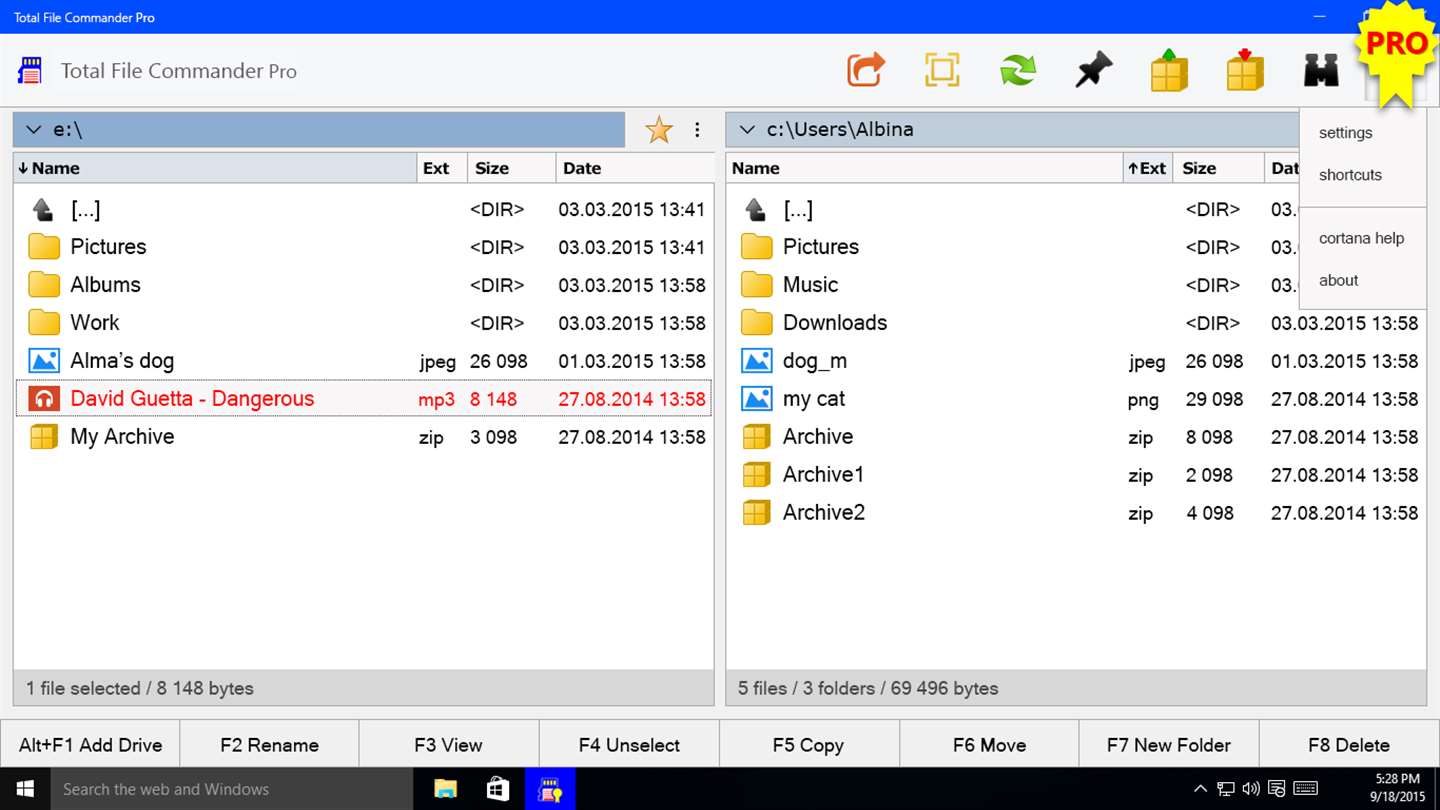Click the Total File Commander app logo icon
Screen dimensions: 1440x810
30,70
